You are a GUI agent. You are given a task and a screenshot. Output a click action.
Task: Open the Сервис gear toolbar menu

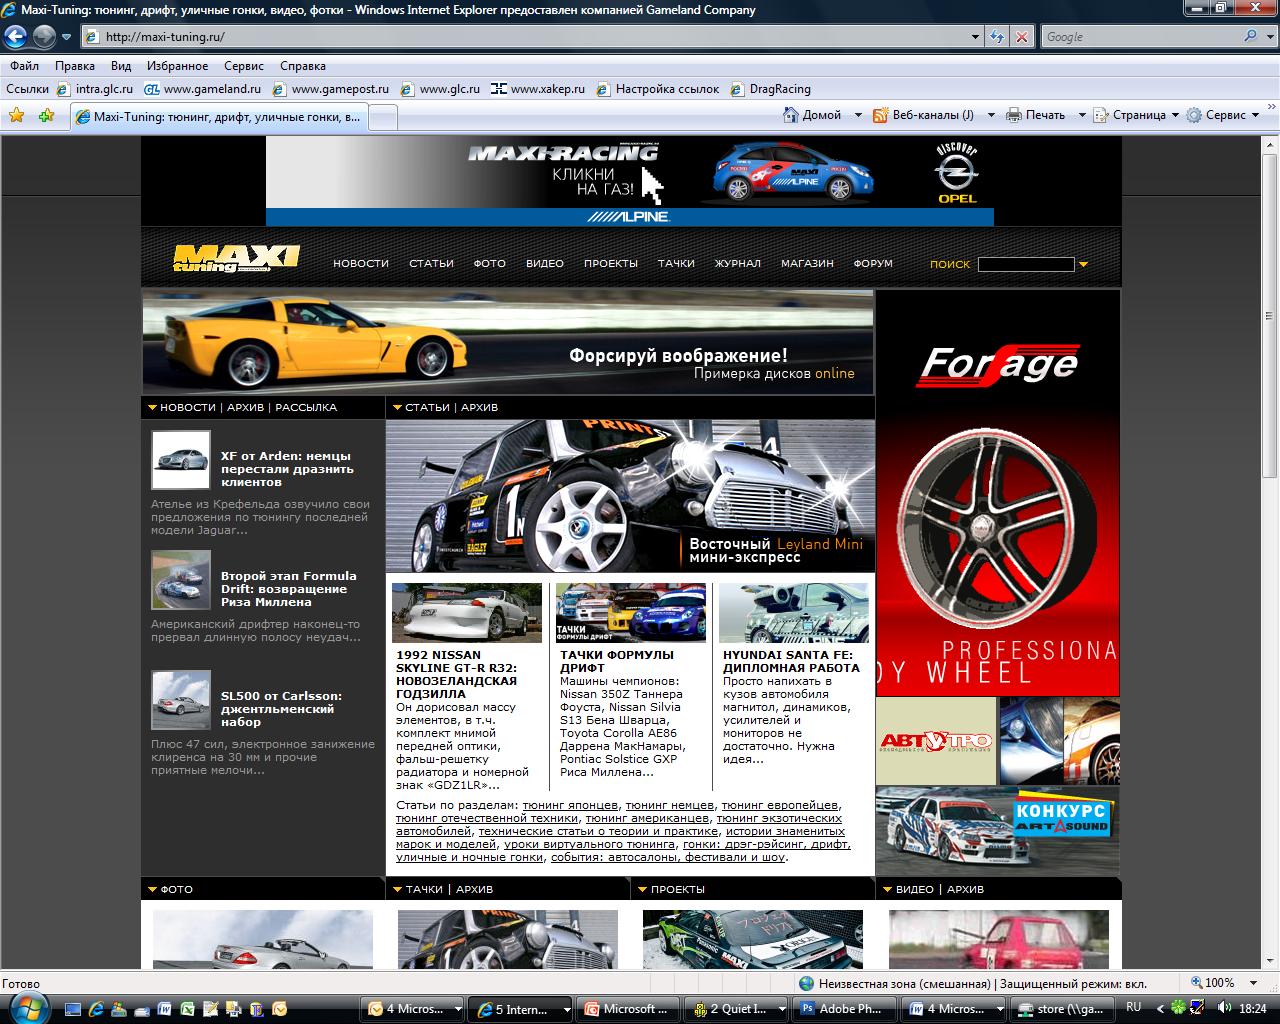1223,115
